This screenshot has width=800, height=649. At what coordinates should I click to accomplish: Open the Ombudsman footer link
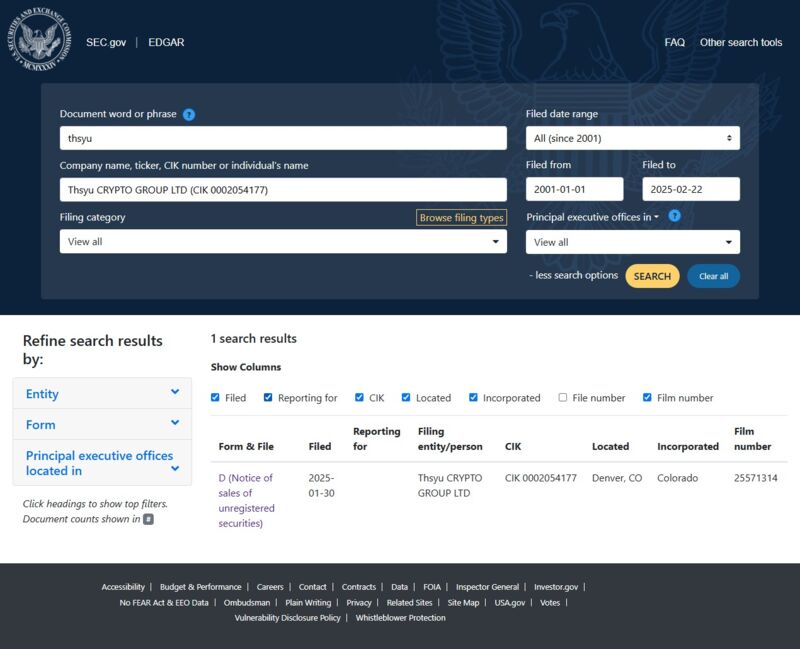pyautogui.click(x=247, y=603)
